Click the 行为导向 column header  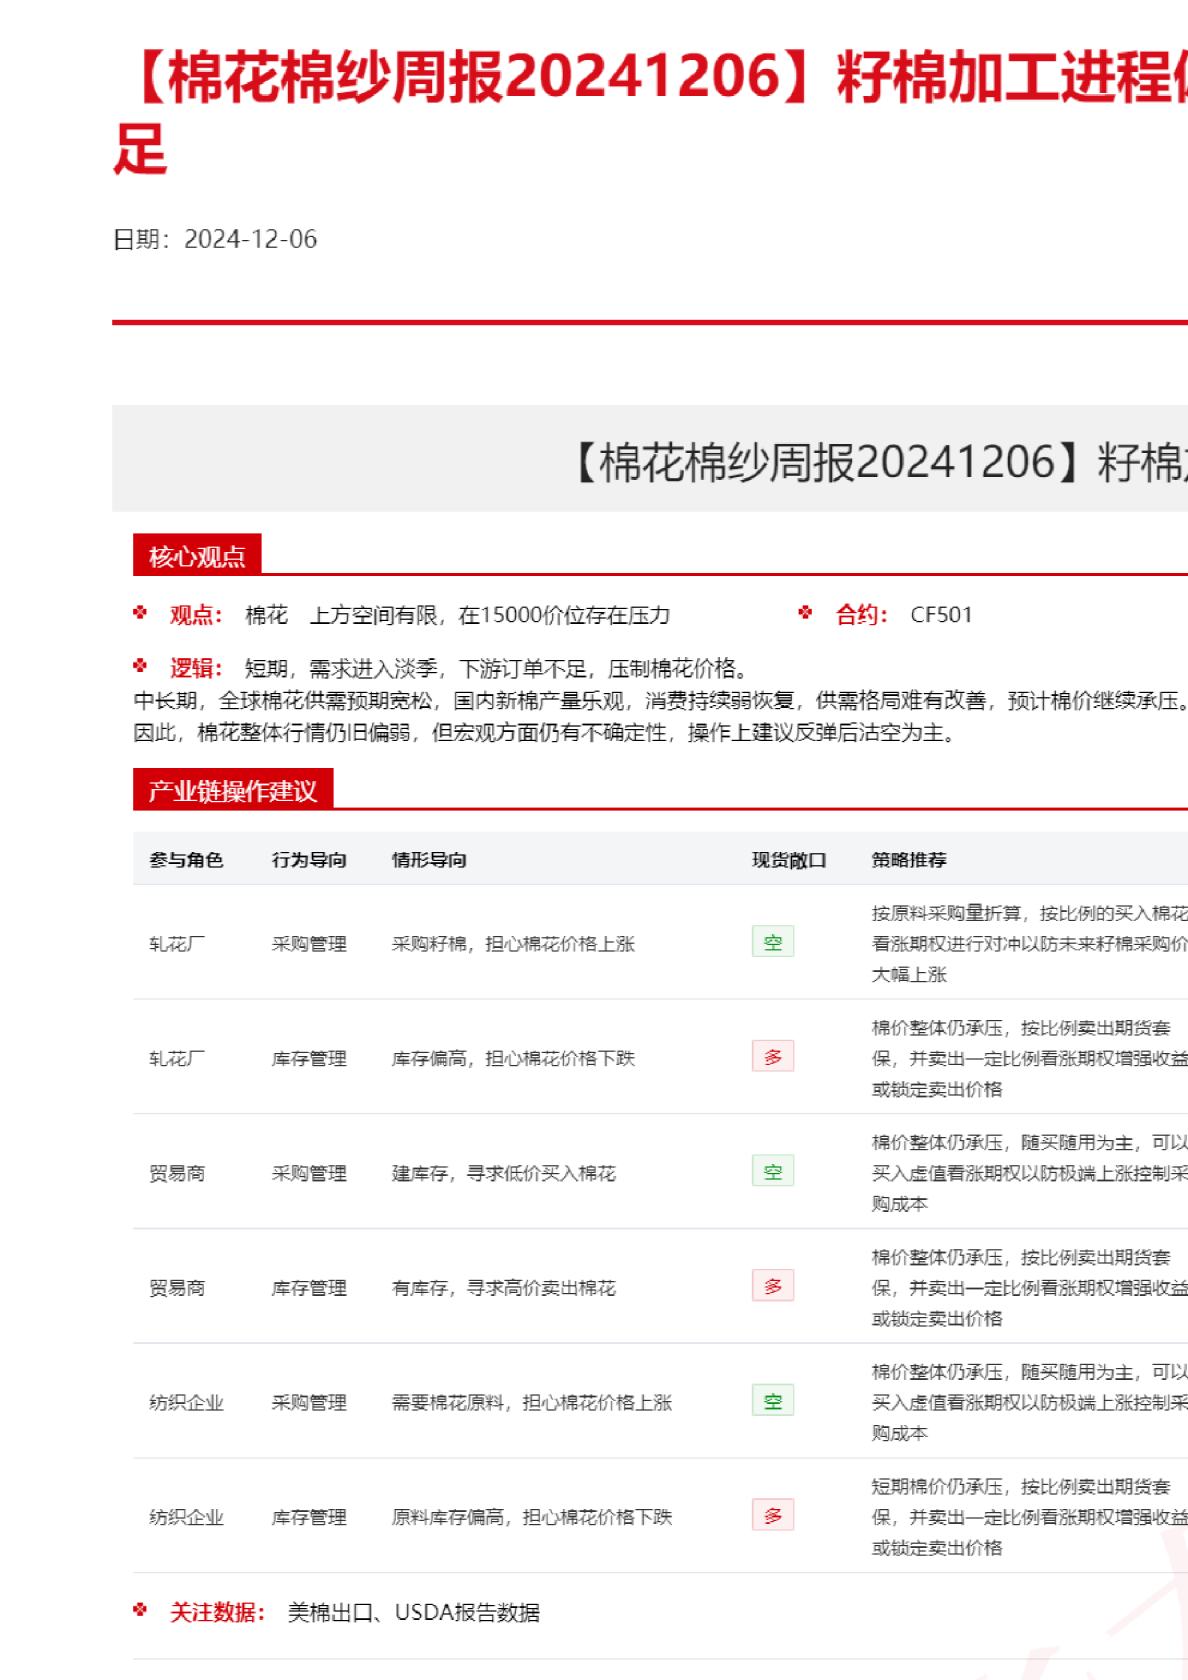point(309,860)
